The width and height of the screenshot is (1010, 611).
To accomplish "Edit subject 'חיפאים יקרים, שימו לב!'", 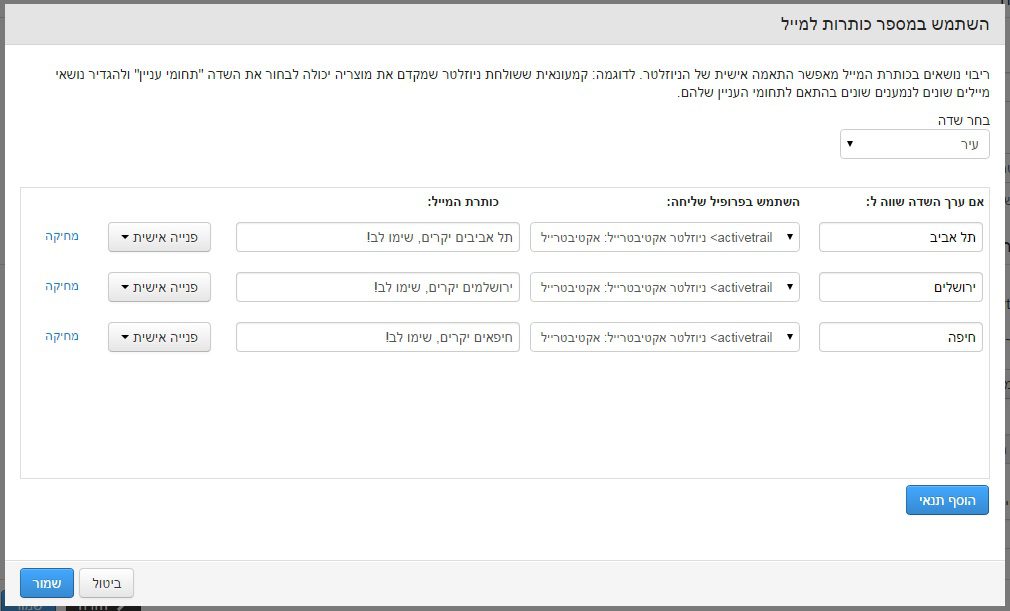I will [x=377, y=337].
